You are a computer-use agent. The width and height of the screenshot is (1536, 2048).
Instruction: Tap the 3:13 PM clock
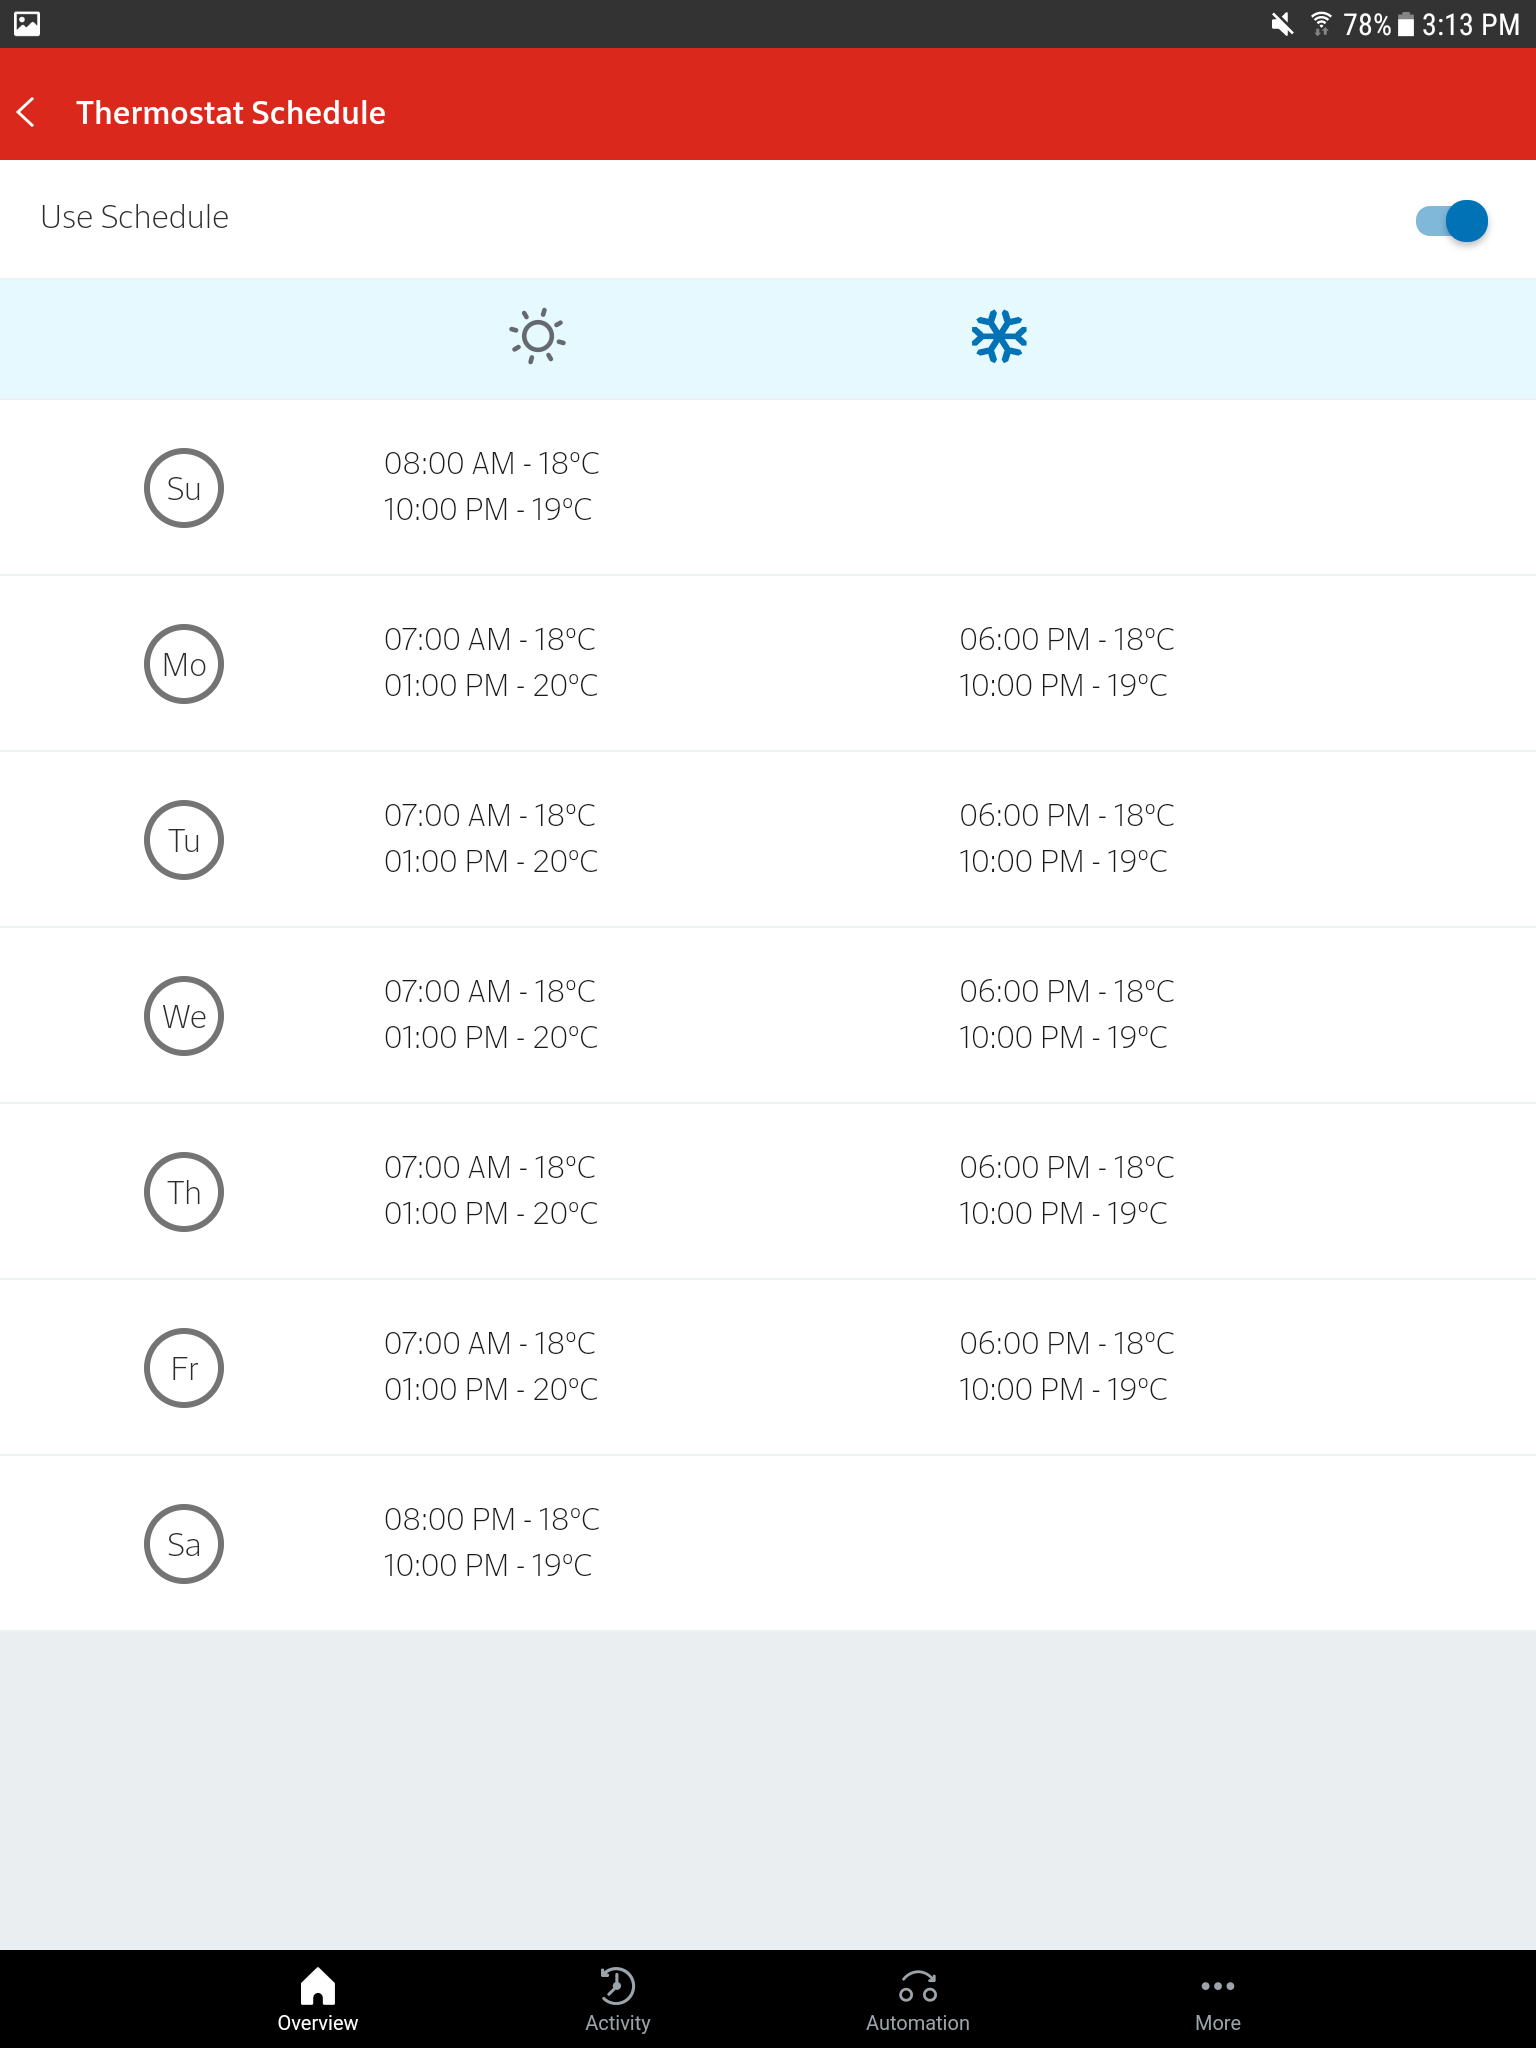tap(1471, 24)
